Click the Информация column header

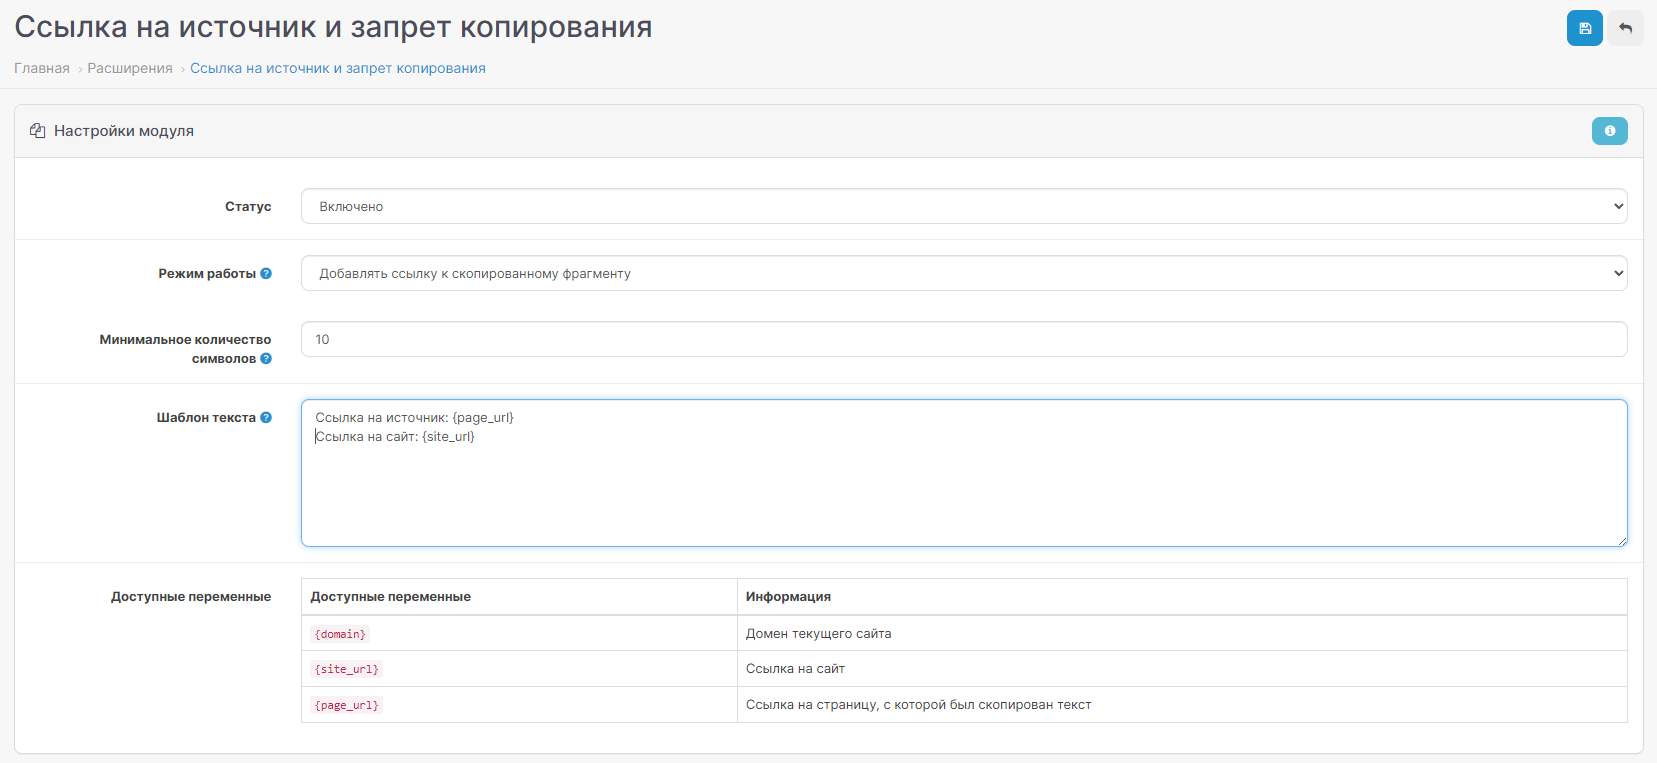(x=788, y=597)
